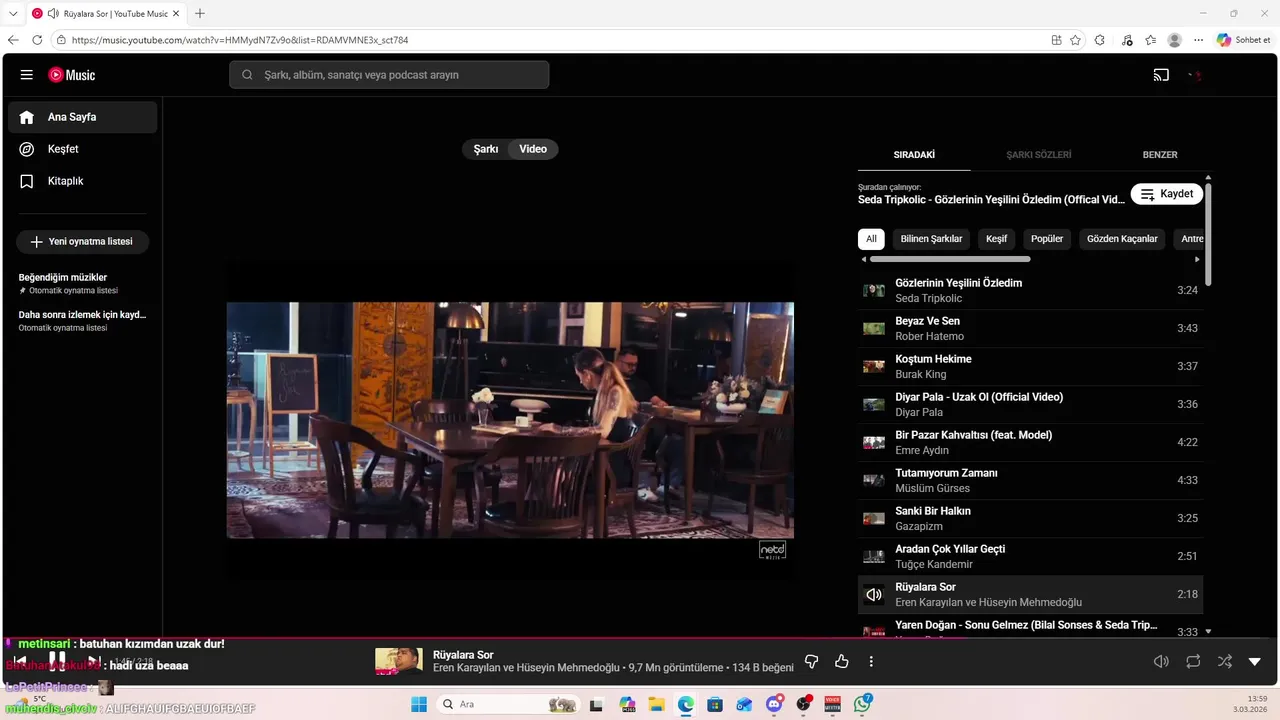Go back with browser back arrow
1280x720 pixels.
(x=13, y=40)
